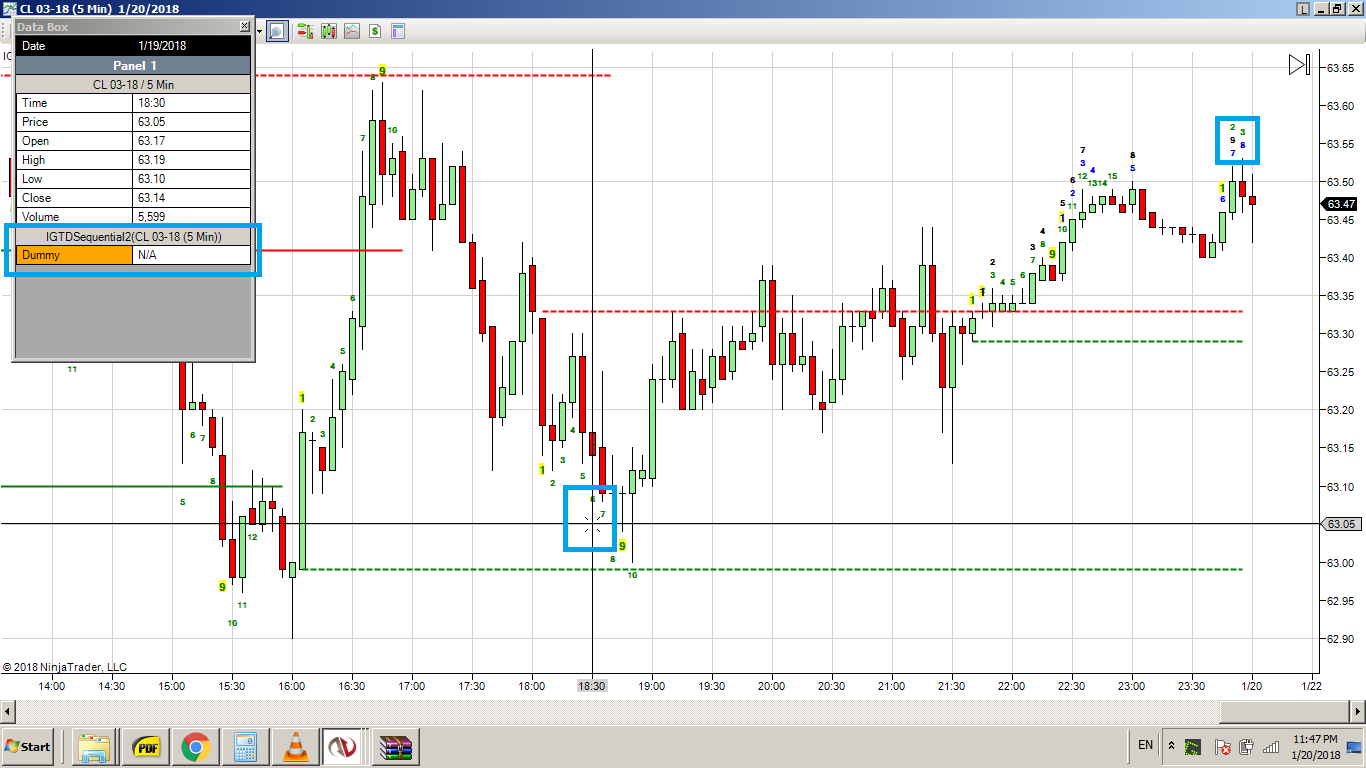Expand dropdown arrow beside magnifier tool
Image resolution: width=1366 pixels, height=768 pixels.
(x=260, y=31)
